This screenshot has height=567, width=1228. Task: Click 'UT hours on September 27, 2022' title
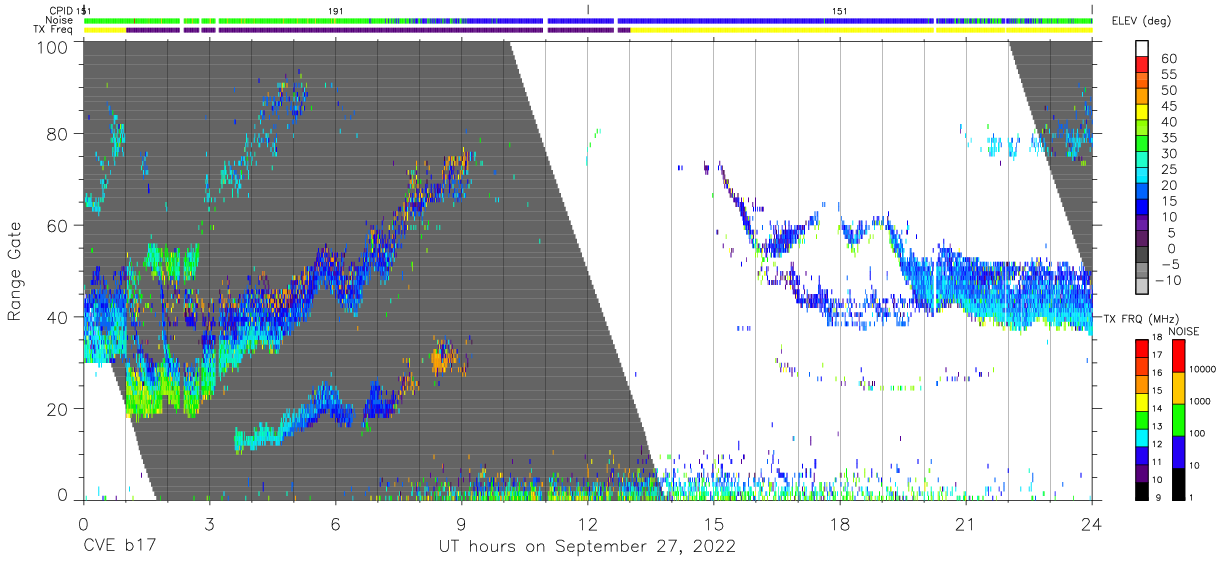tap(587, 546)
